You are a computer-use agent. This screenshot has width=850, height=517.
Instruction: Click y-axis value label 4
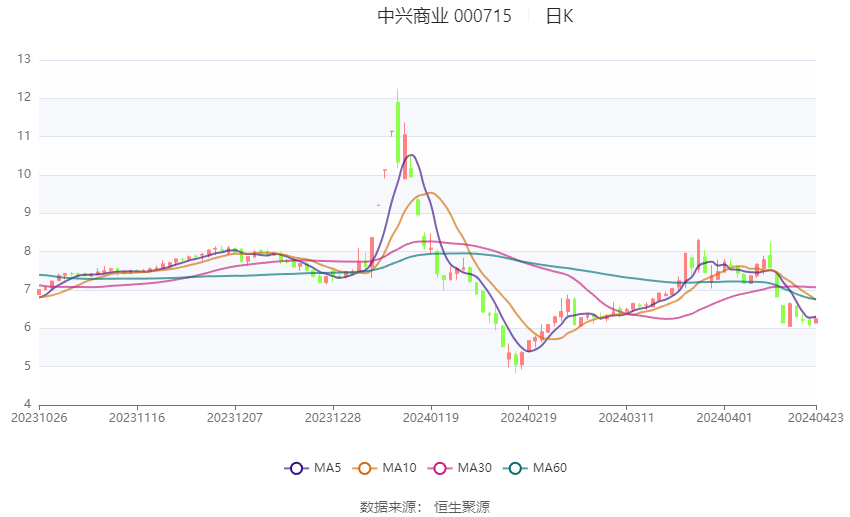(x=28, y=404)
